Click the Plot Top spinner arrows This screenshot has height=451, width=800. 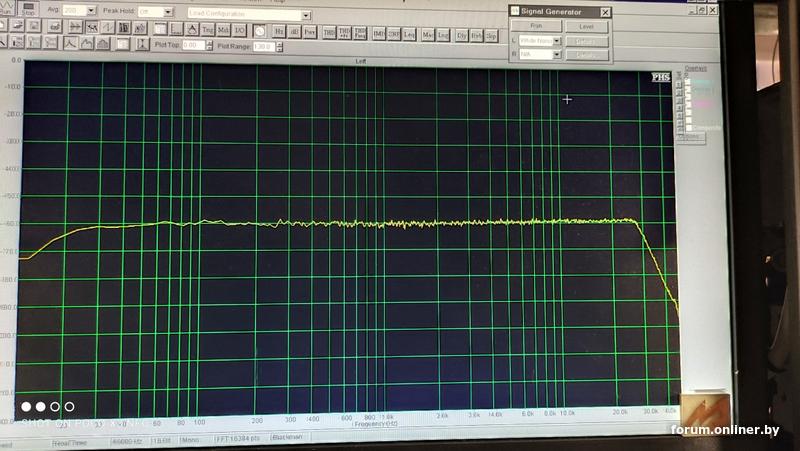click(x=209, y=46)
